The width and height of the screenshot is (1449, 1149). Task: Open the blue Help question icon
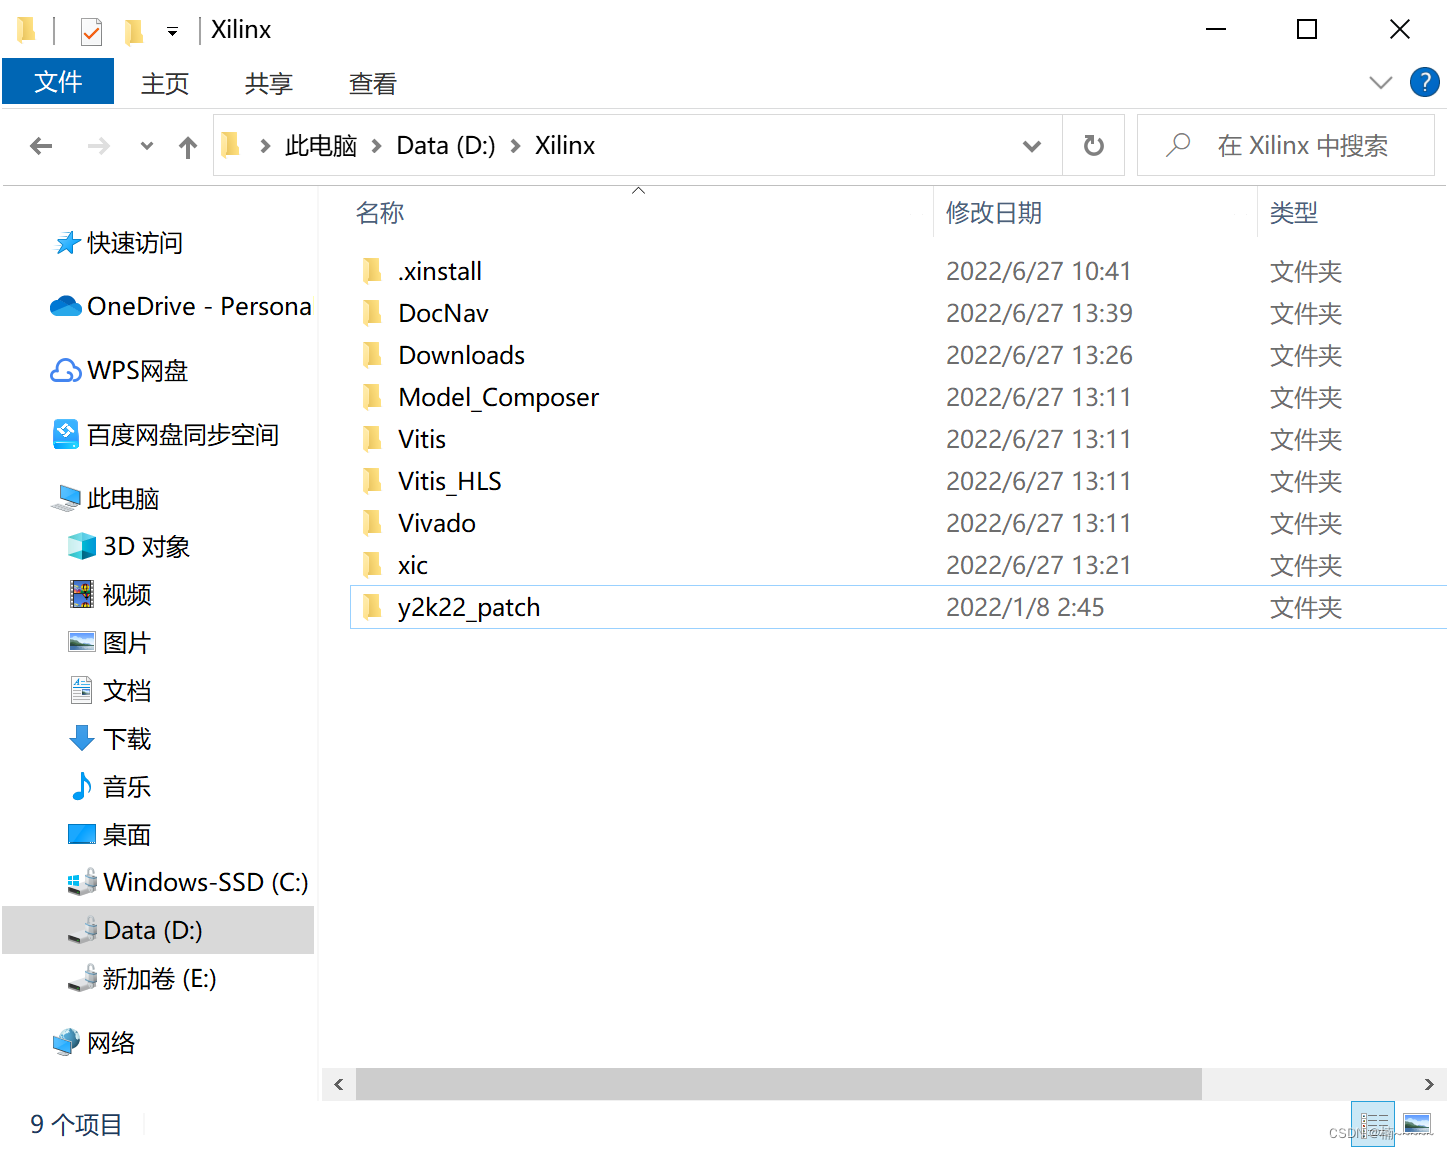tap(1424, 82)
